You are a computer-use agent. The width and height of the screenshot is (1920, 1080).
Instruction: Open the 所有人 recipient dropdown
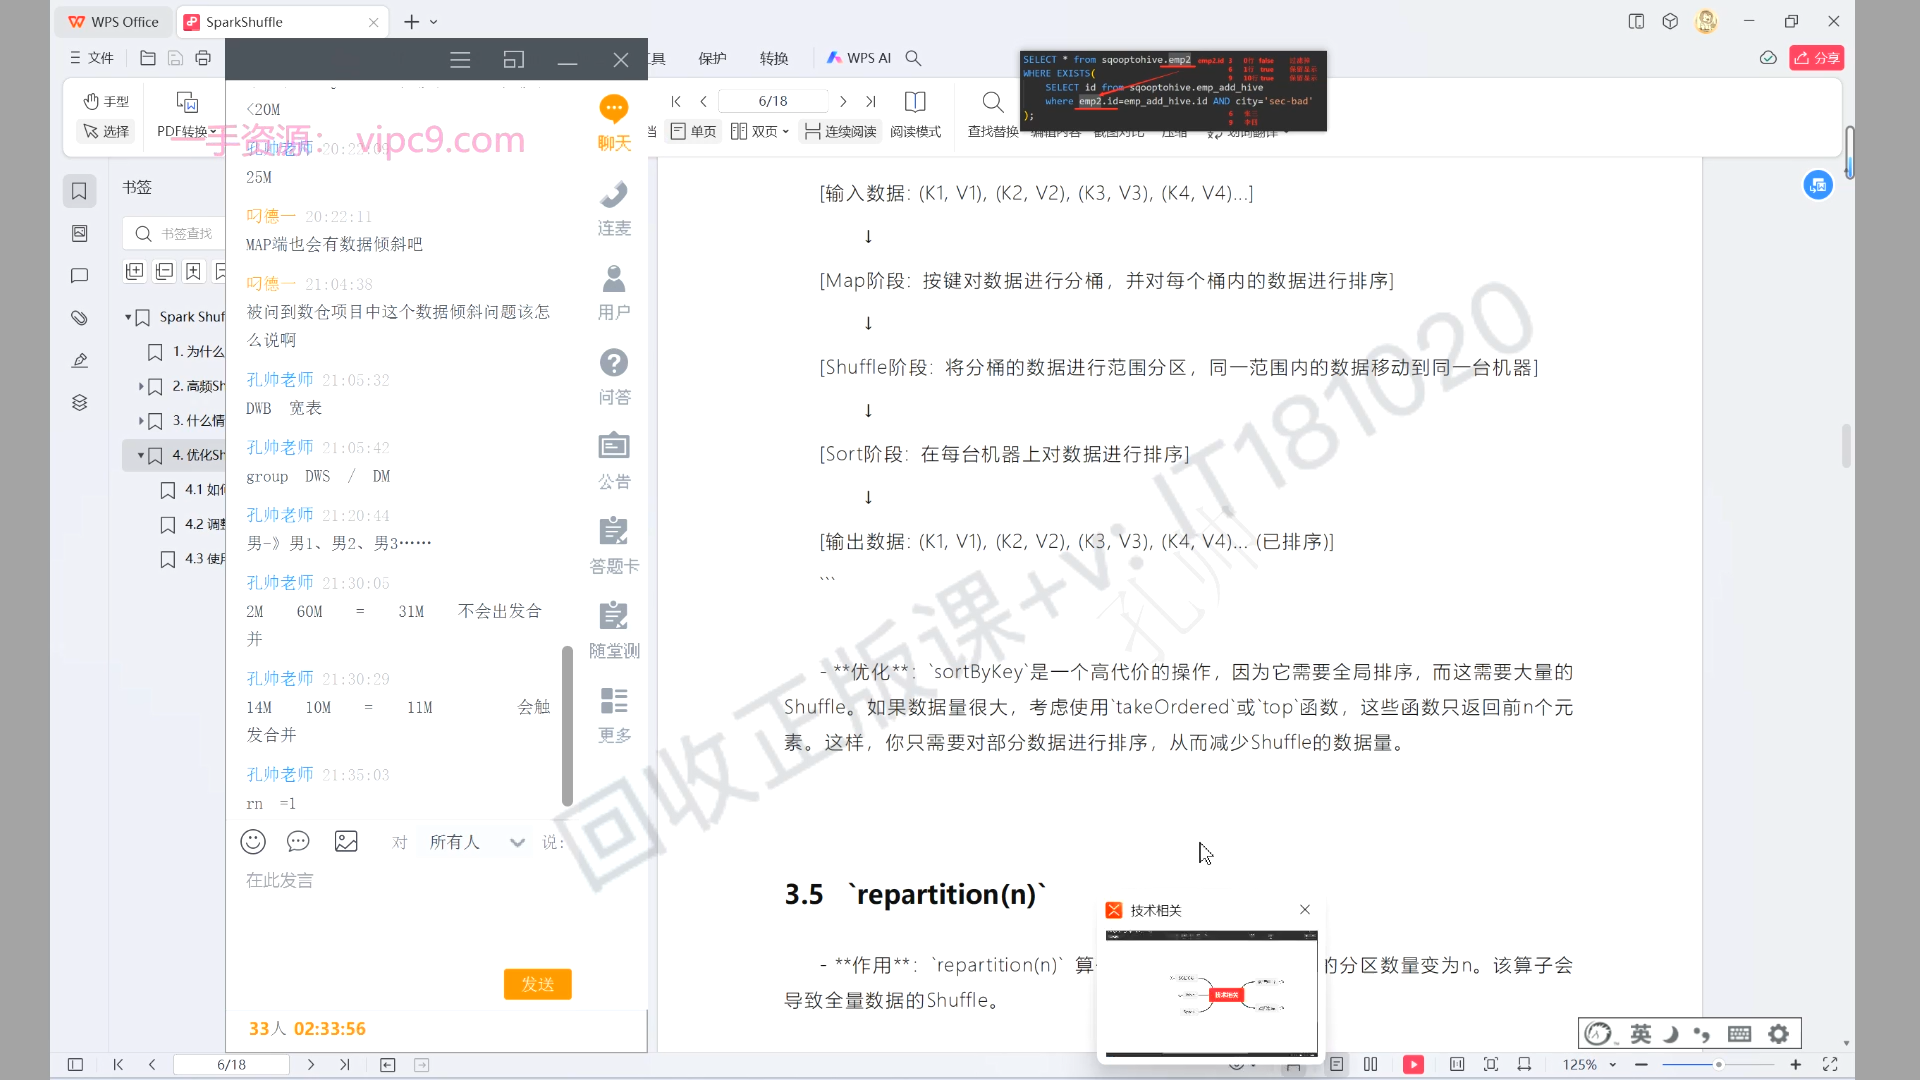pos(477,842)
